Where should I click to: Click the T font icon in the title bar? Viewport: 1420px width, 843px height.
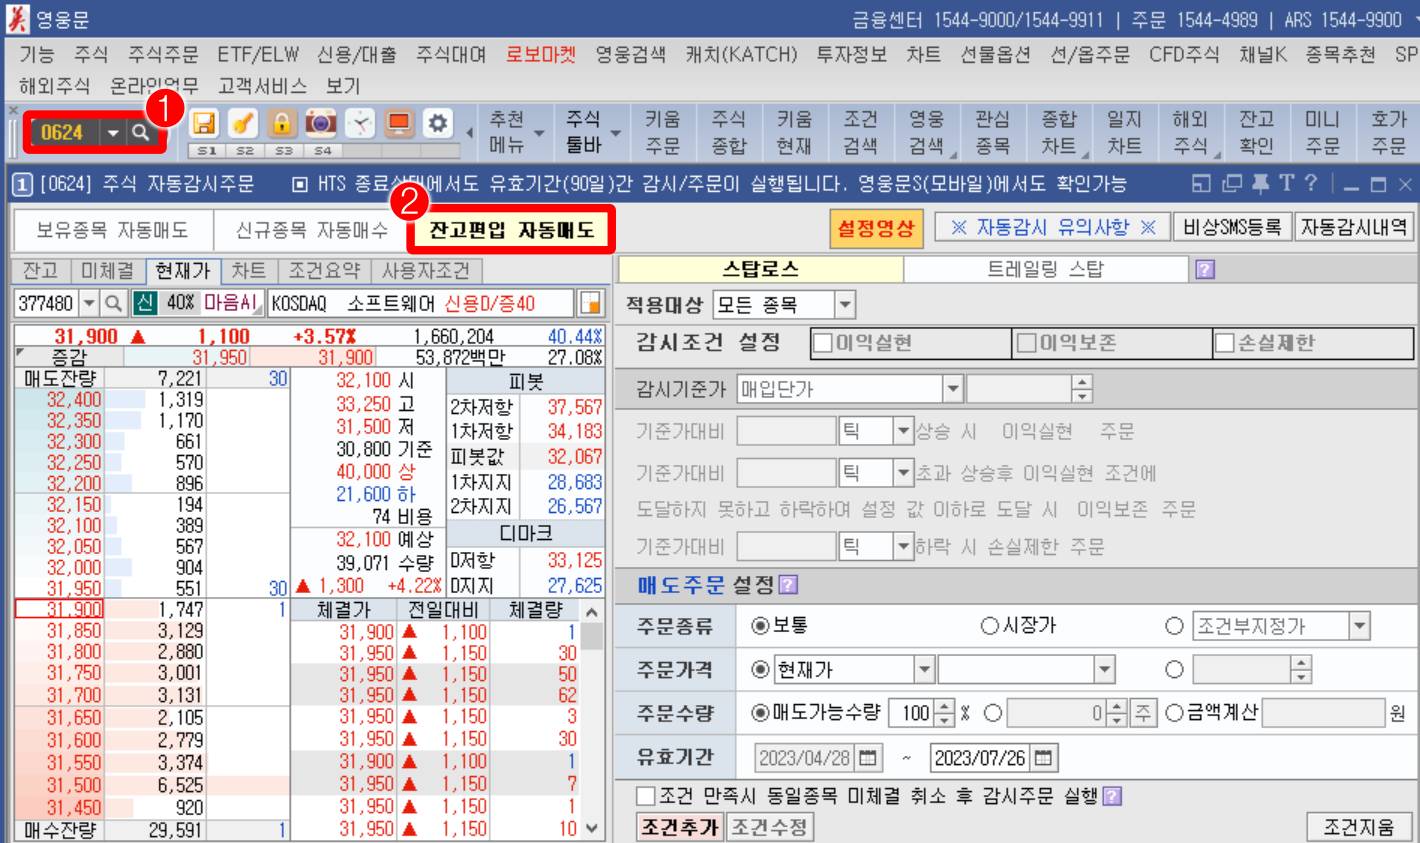pyautogui.click(x=1286, y=184)
